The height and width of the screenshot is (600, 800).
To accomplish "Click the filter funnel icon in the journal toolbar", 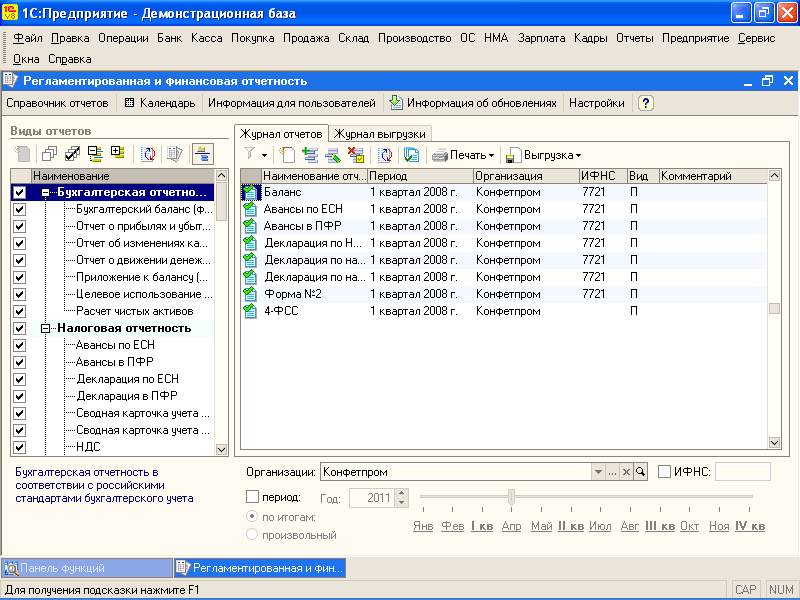I will (249, 154).
